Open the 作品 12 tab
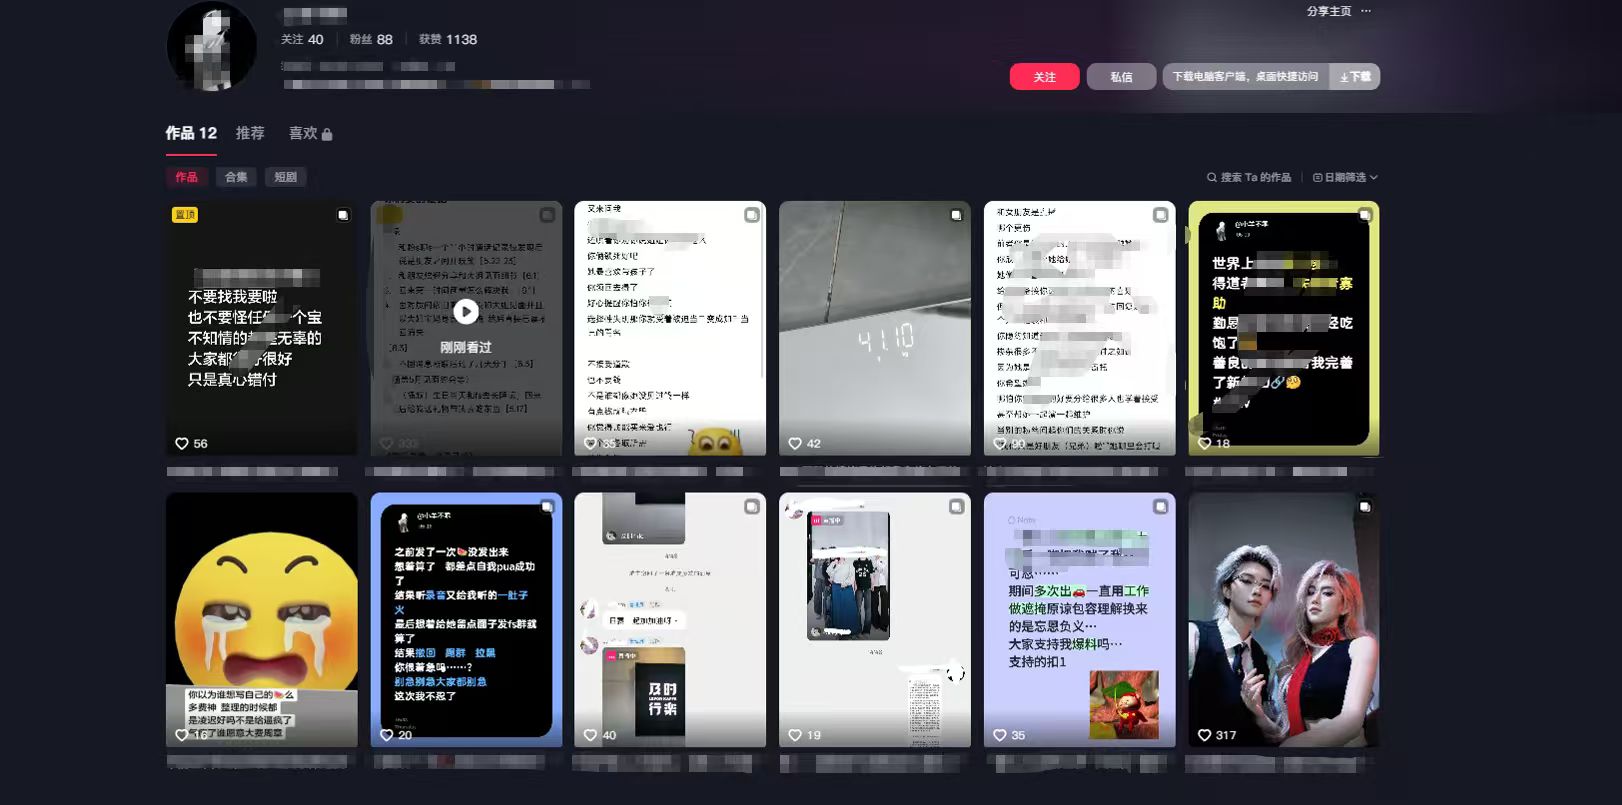The height and width of the screenshot is (805, 1622). (191, 133)
